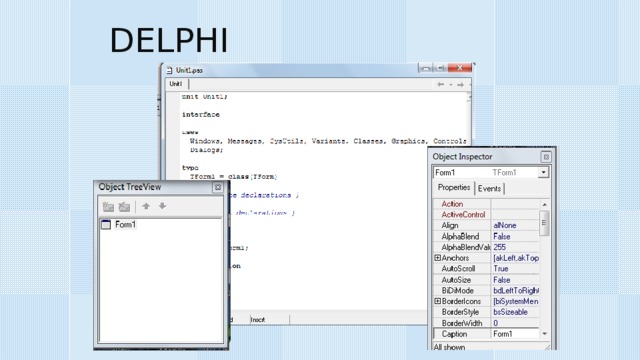Viewport: 640px width, 360px height.
Task: Select the Unit1 tab in code editor
Action: [176, 84]
